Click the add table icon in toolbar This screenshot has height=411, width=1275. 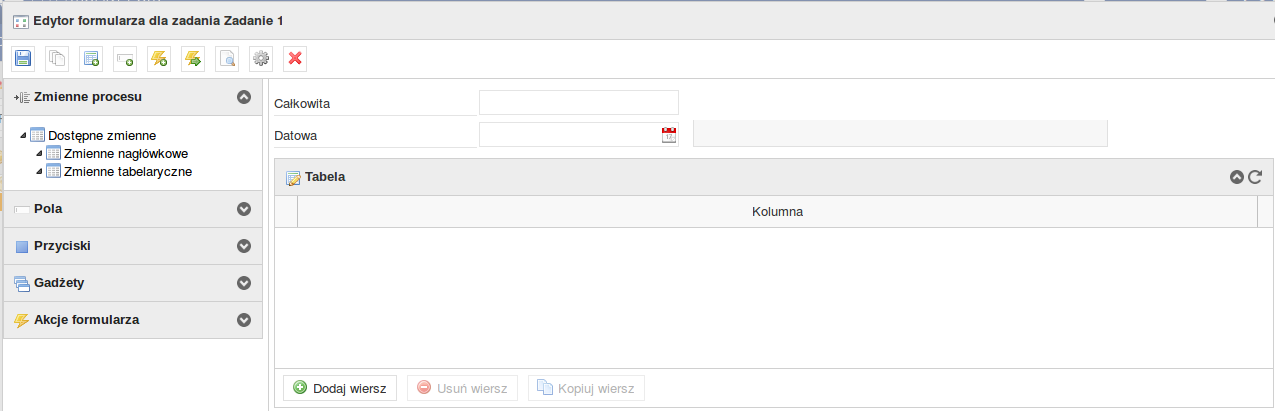click(x=91, y=59)
